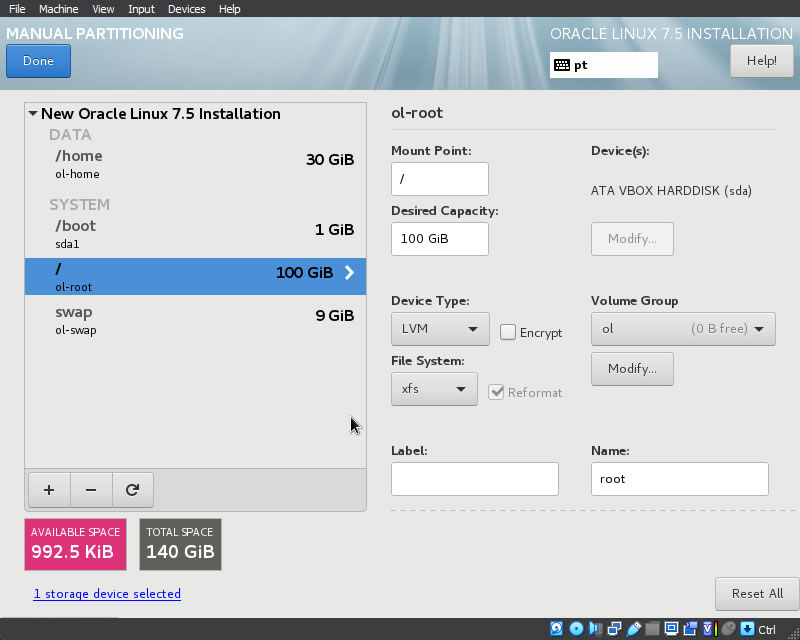Screen dimensions: 800x640
Task: Focus the Name field containing root
Action: pos(680,479)
